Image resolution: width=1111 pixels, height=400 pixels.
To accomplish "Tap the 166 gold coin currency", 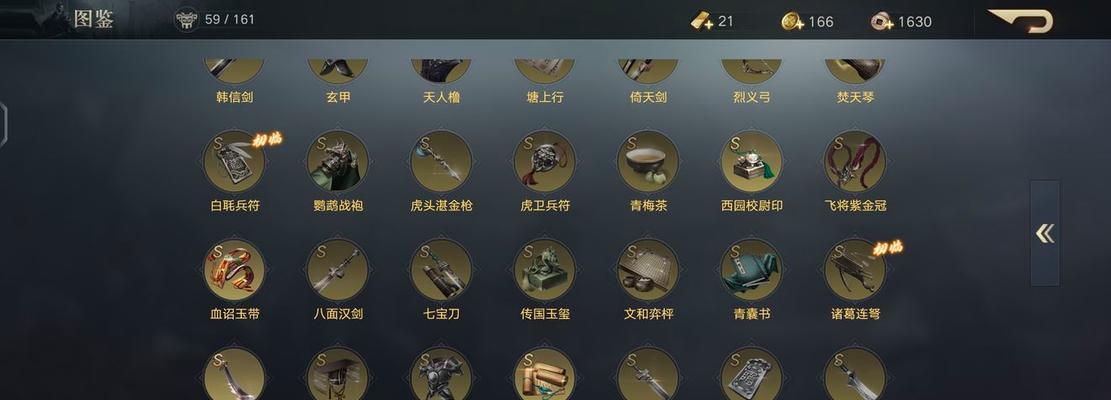I will [807, 21].
